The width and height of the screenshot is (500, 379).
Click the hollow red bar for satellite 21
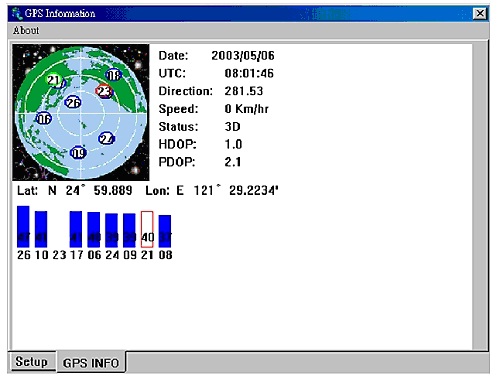click(x=147, y=229)
